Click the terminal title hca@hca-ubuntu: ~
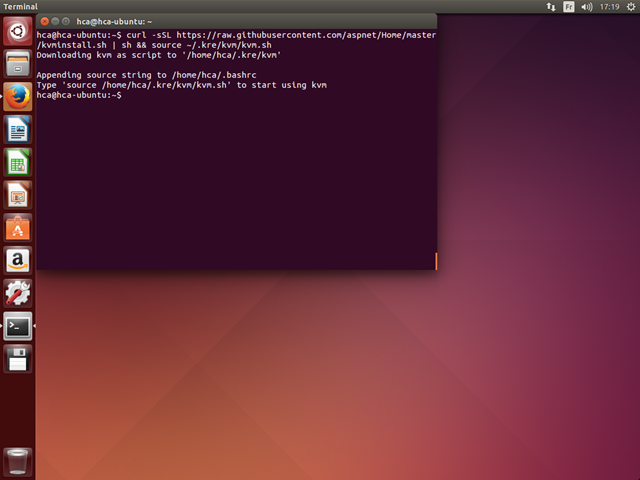The height and width of the screenshot is (480, 640). 114,22
